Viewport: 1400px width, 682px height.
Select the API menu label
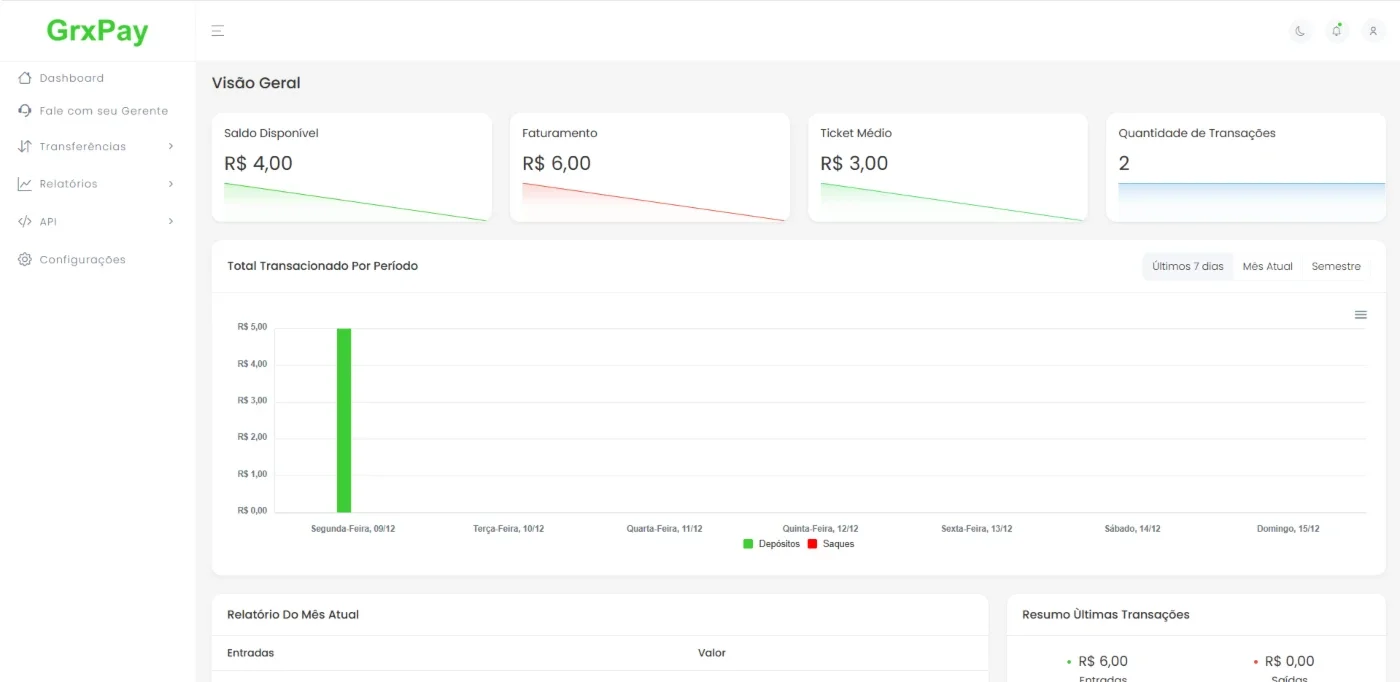tap(48, 221)
